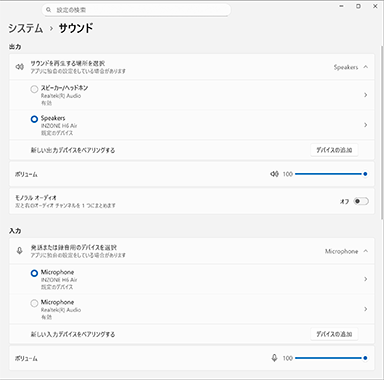Collapse the output device list chevron
The width and height of the screenshot is (384, 380).
[366, 67]
